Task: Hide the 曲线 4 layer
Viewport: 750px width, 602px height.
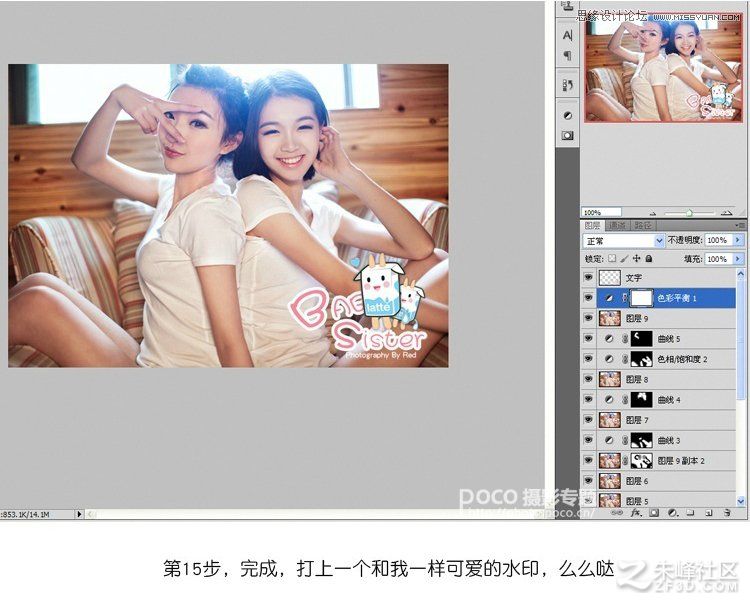Action: point(588,399)
